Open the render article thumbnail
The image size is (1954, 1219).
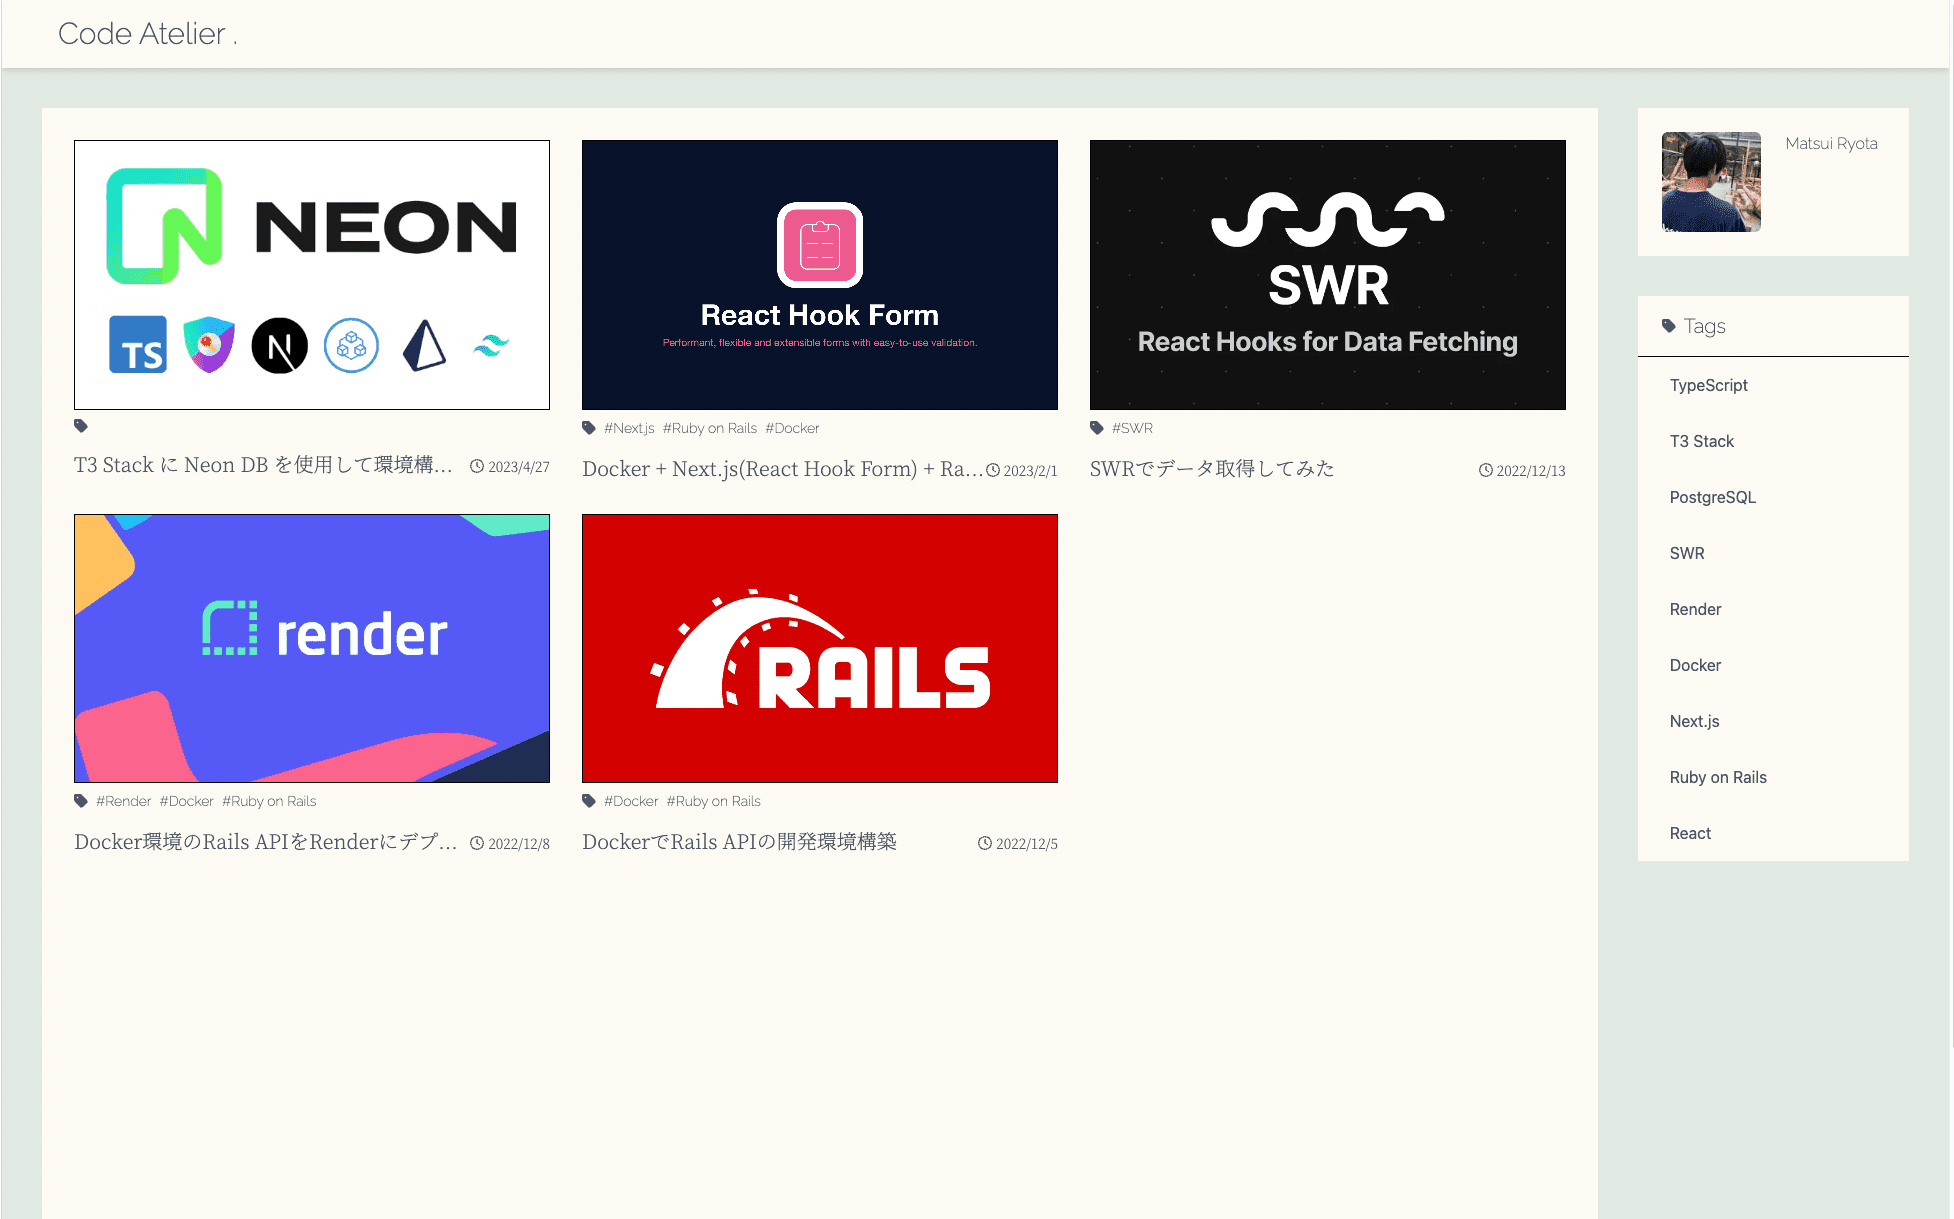(312, 648)
